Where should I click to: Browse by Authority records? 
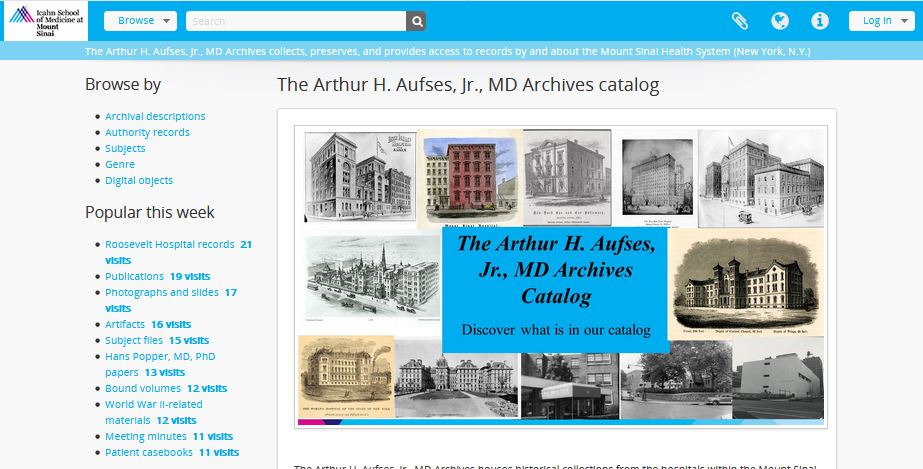point(147,132)
